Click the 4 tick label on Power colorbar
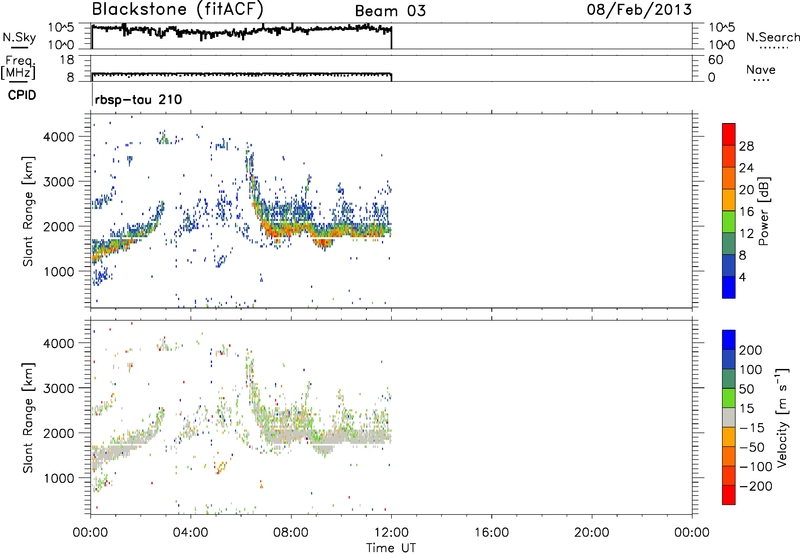 click(x=742, y=277)
